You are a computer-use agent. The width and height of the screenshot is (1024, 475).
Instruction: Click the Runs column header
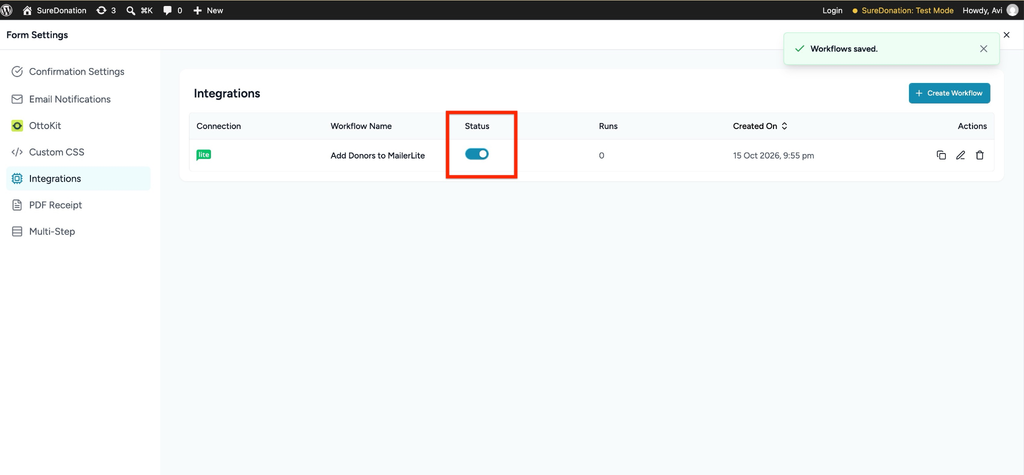tap(608, 126)
